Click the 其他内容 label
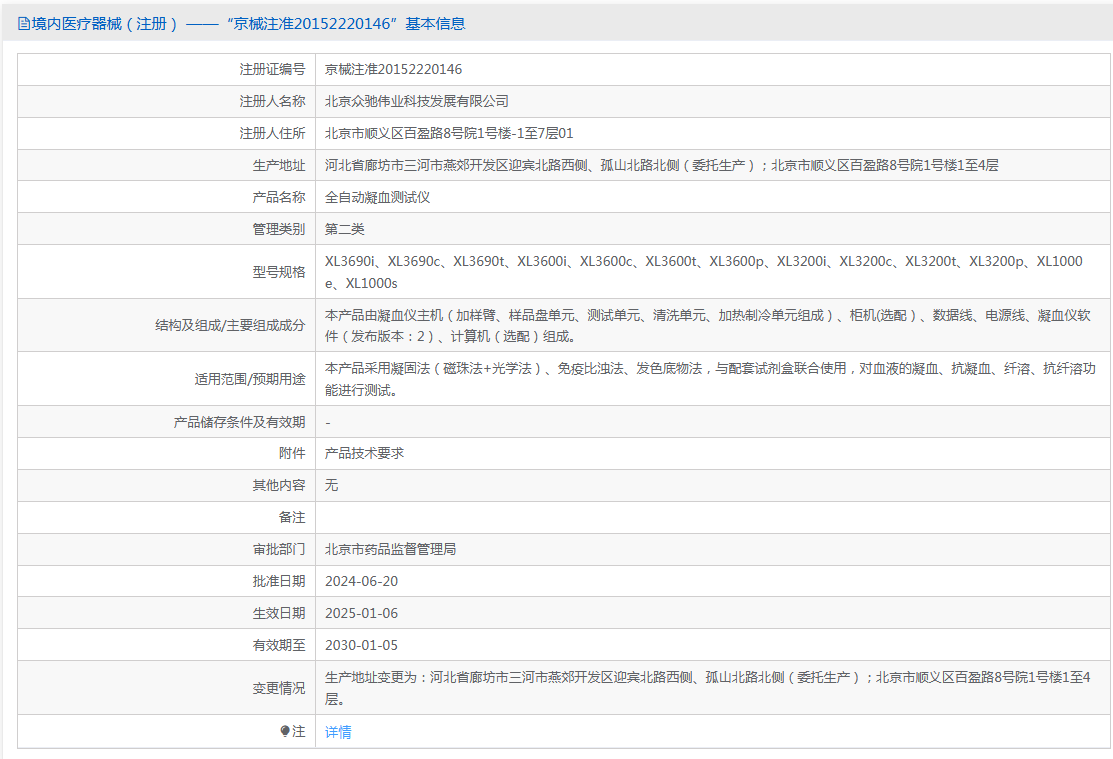The height and width of the screenshot is (759, 1113). coord(279,485)
